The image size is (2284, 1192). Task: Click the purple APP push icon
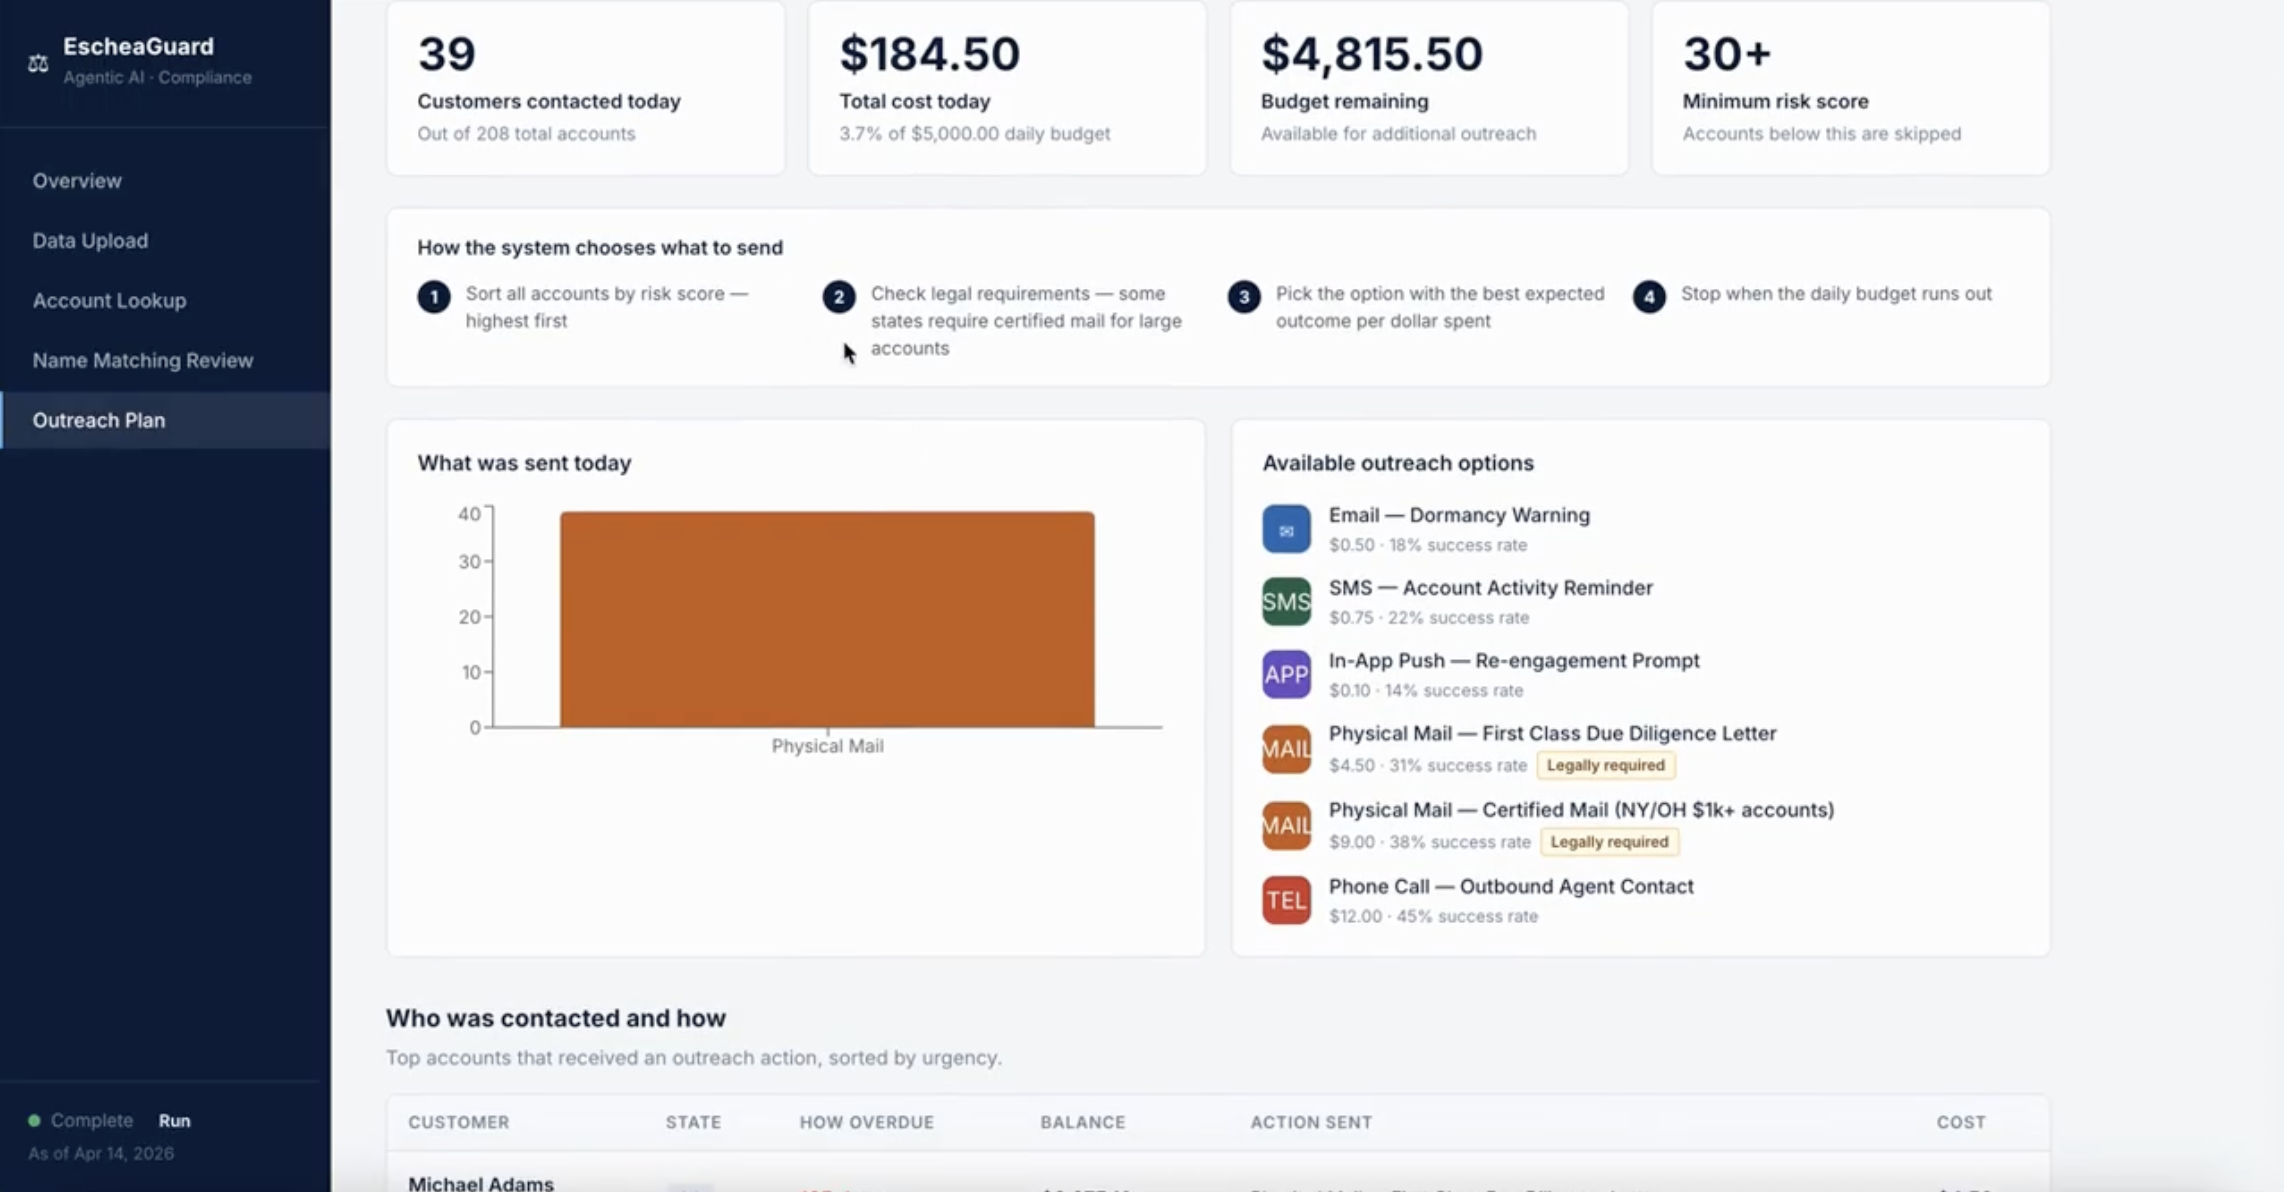[x=1286, y=675]
